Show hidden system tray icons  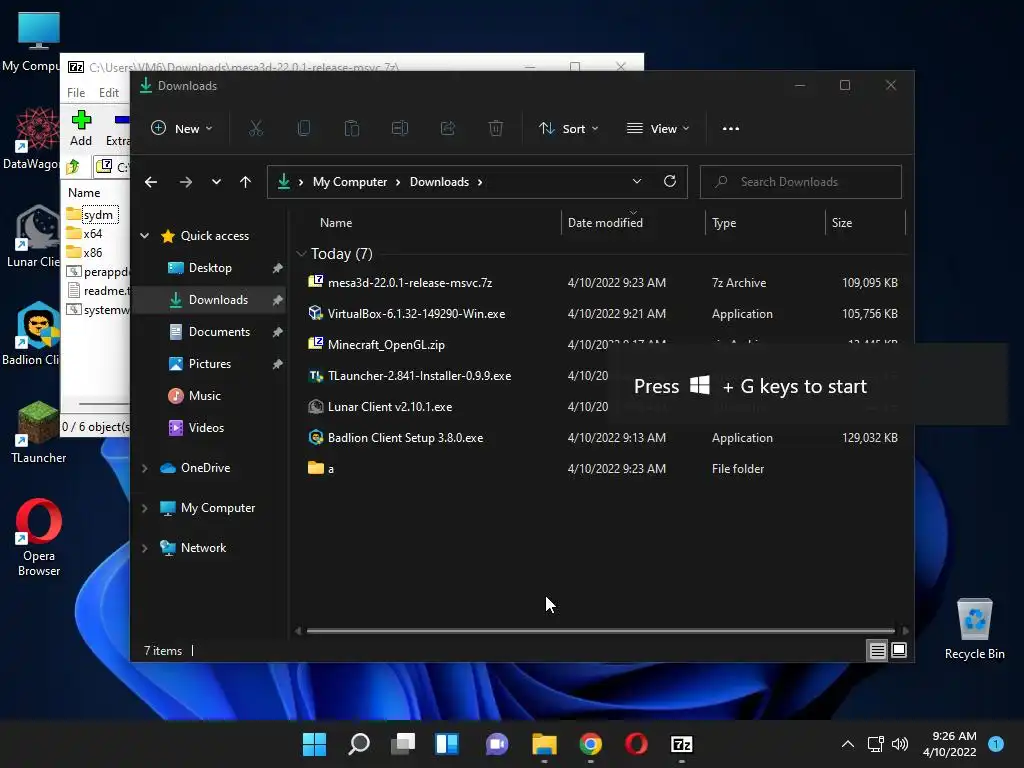(848, 744)
